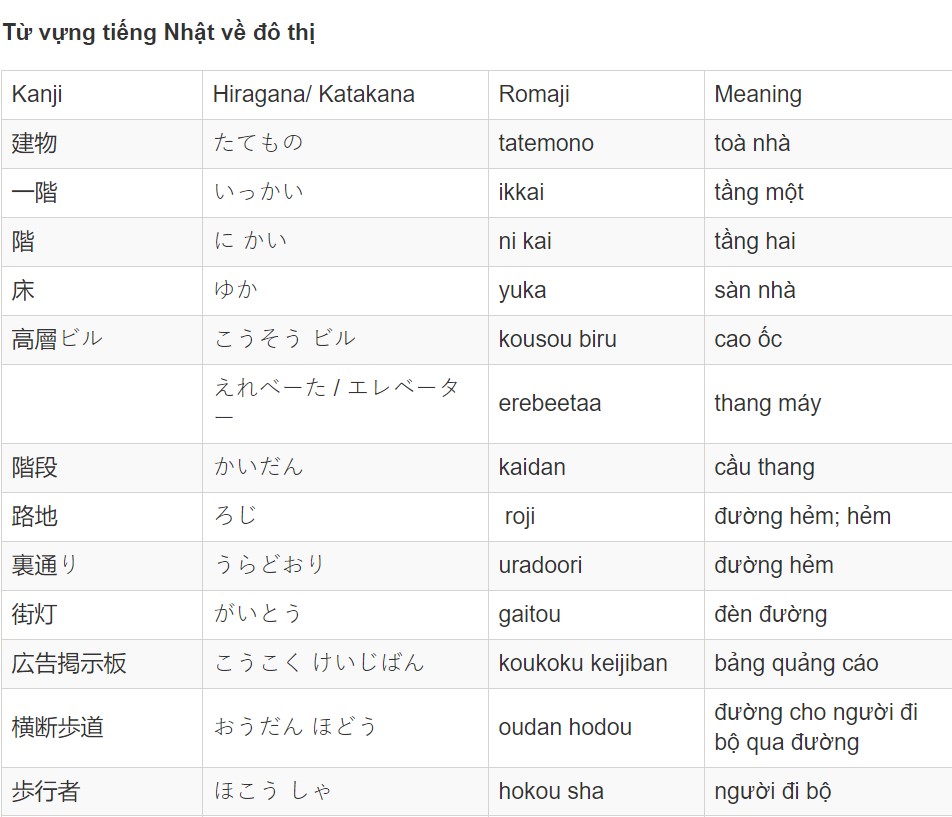952x817 pixels.
Task: Select the meaning cell đèn đường
Action: pos(828,615)
